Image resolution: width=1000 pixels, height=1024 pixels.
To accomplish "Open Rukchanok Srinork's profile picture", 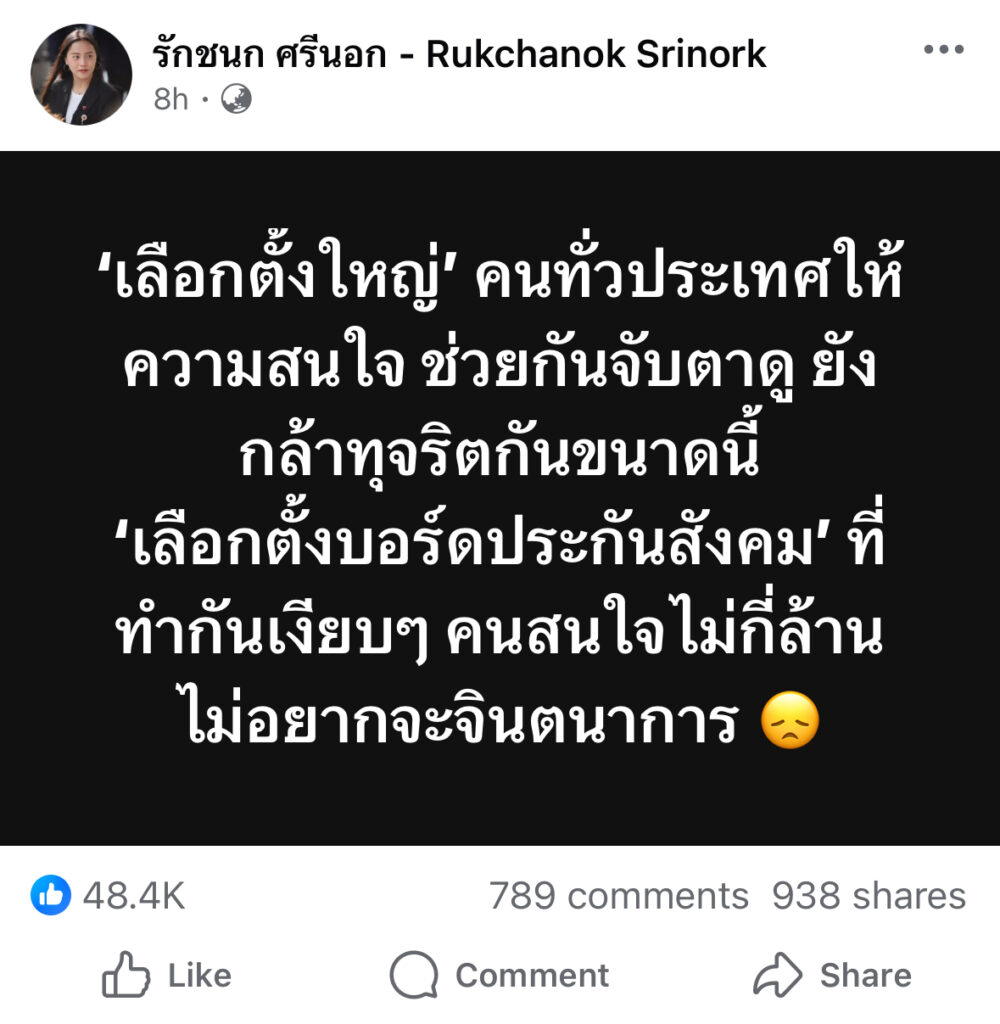I will [81, 74].
